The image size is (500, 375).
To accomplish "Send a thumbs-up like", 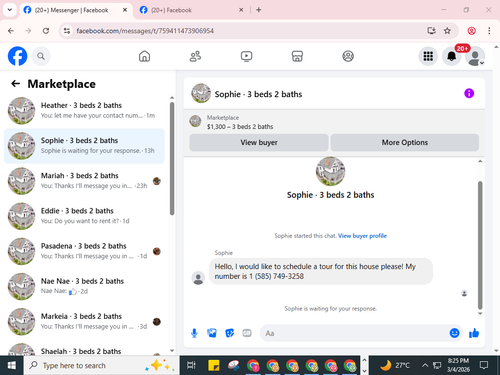I will coord(474,333).
